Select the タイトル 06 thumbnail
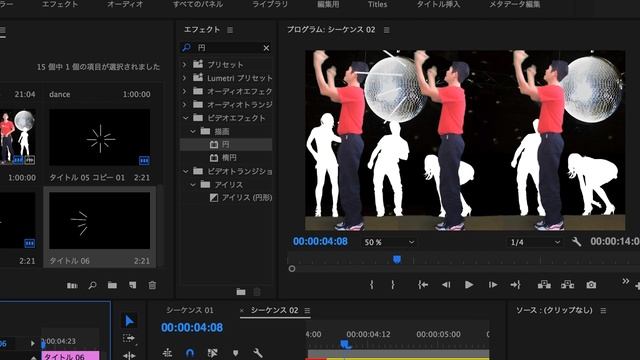The height and width of the screenshot is (360, 640). (x=99, y=220)
